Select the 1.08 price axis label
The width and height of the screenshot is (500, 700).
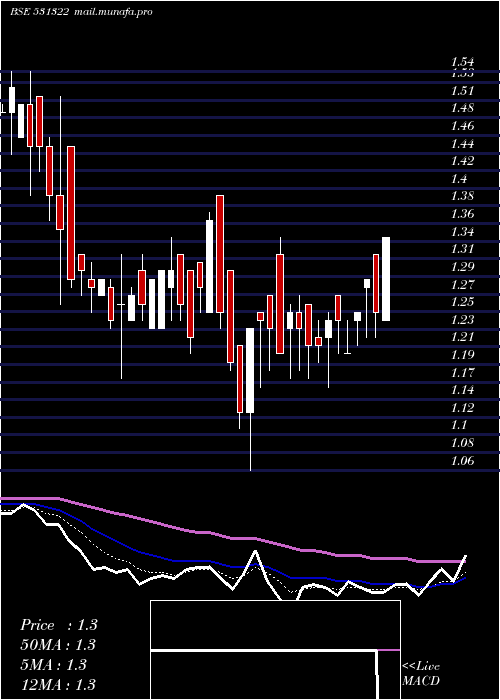point(462,443)
